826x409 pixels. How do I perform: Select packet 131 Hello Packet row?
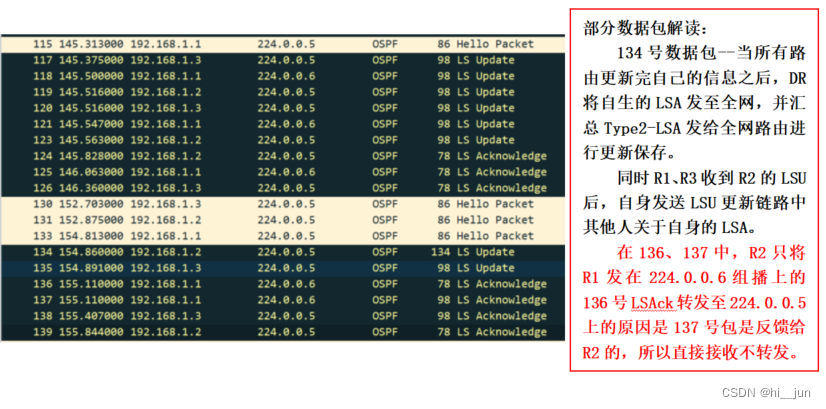(283, 220)
